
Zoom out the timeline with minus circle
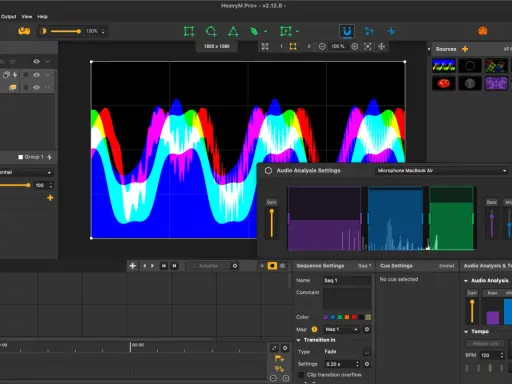click(x=273, y=378)
